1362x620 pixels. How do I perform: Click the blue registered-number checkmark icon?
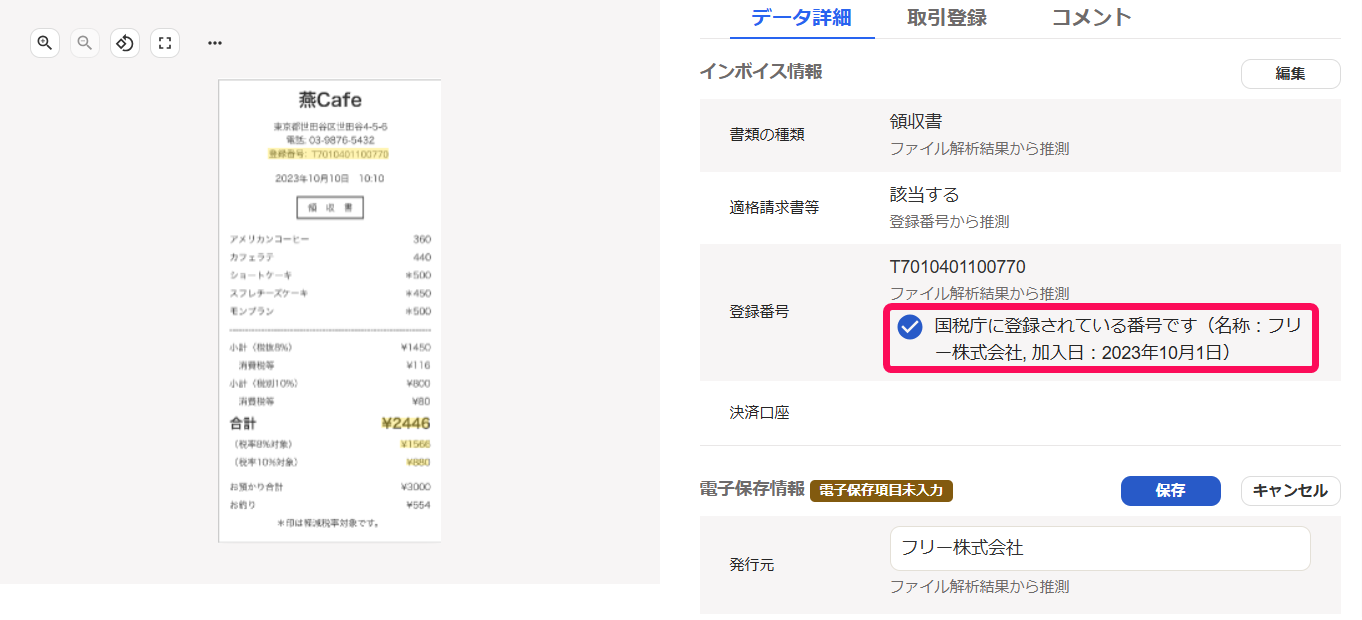point(909,327)
